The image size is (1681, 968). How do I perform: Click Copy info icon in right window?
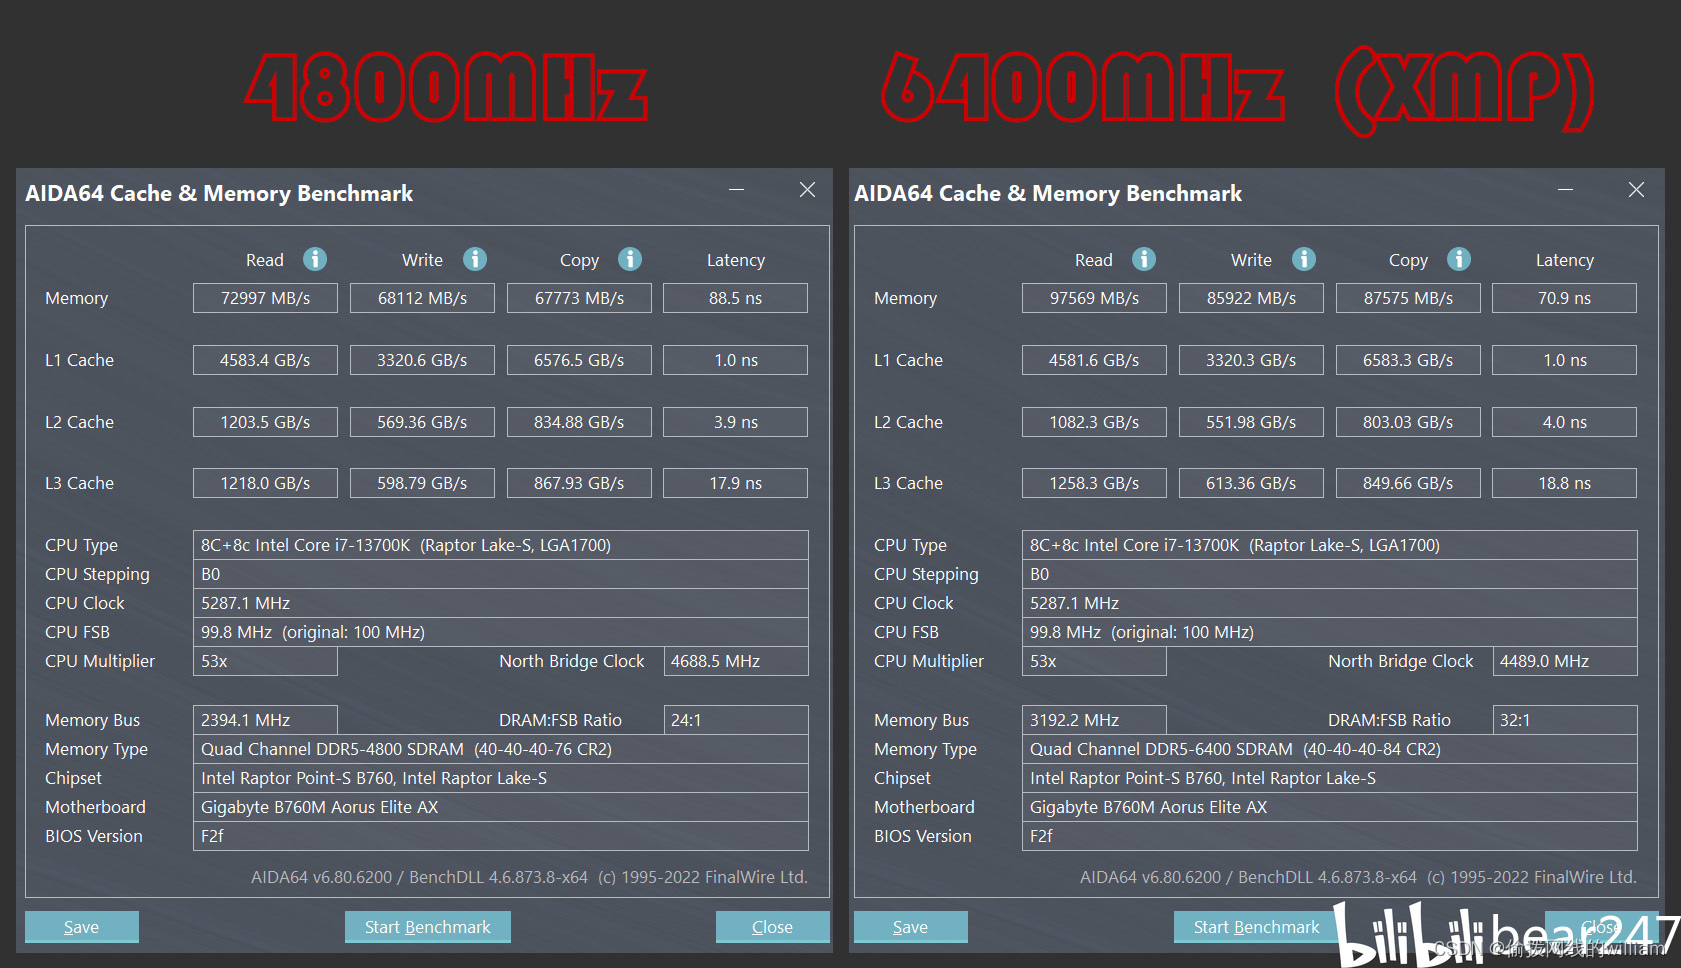coord(1459,259)
